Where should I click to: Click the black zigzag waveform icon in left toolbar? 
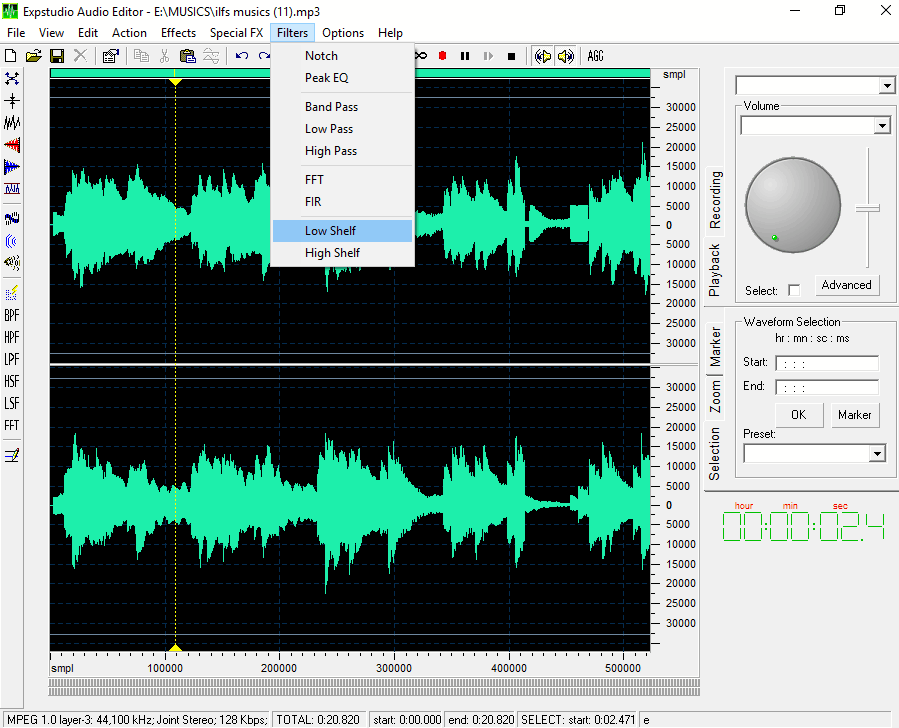12,123
